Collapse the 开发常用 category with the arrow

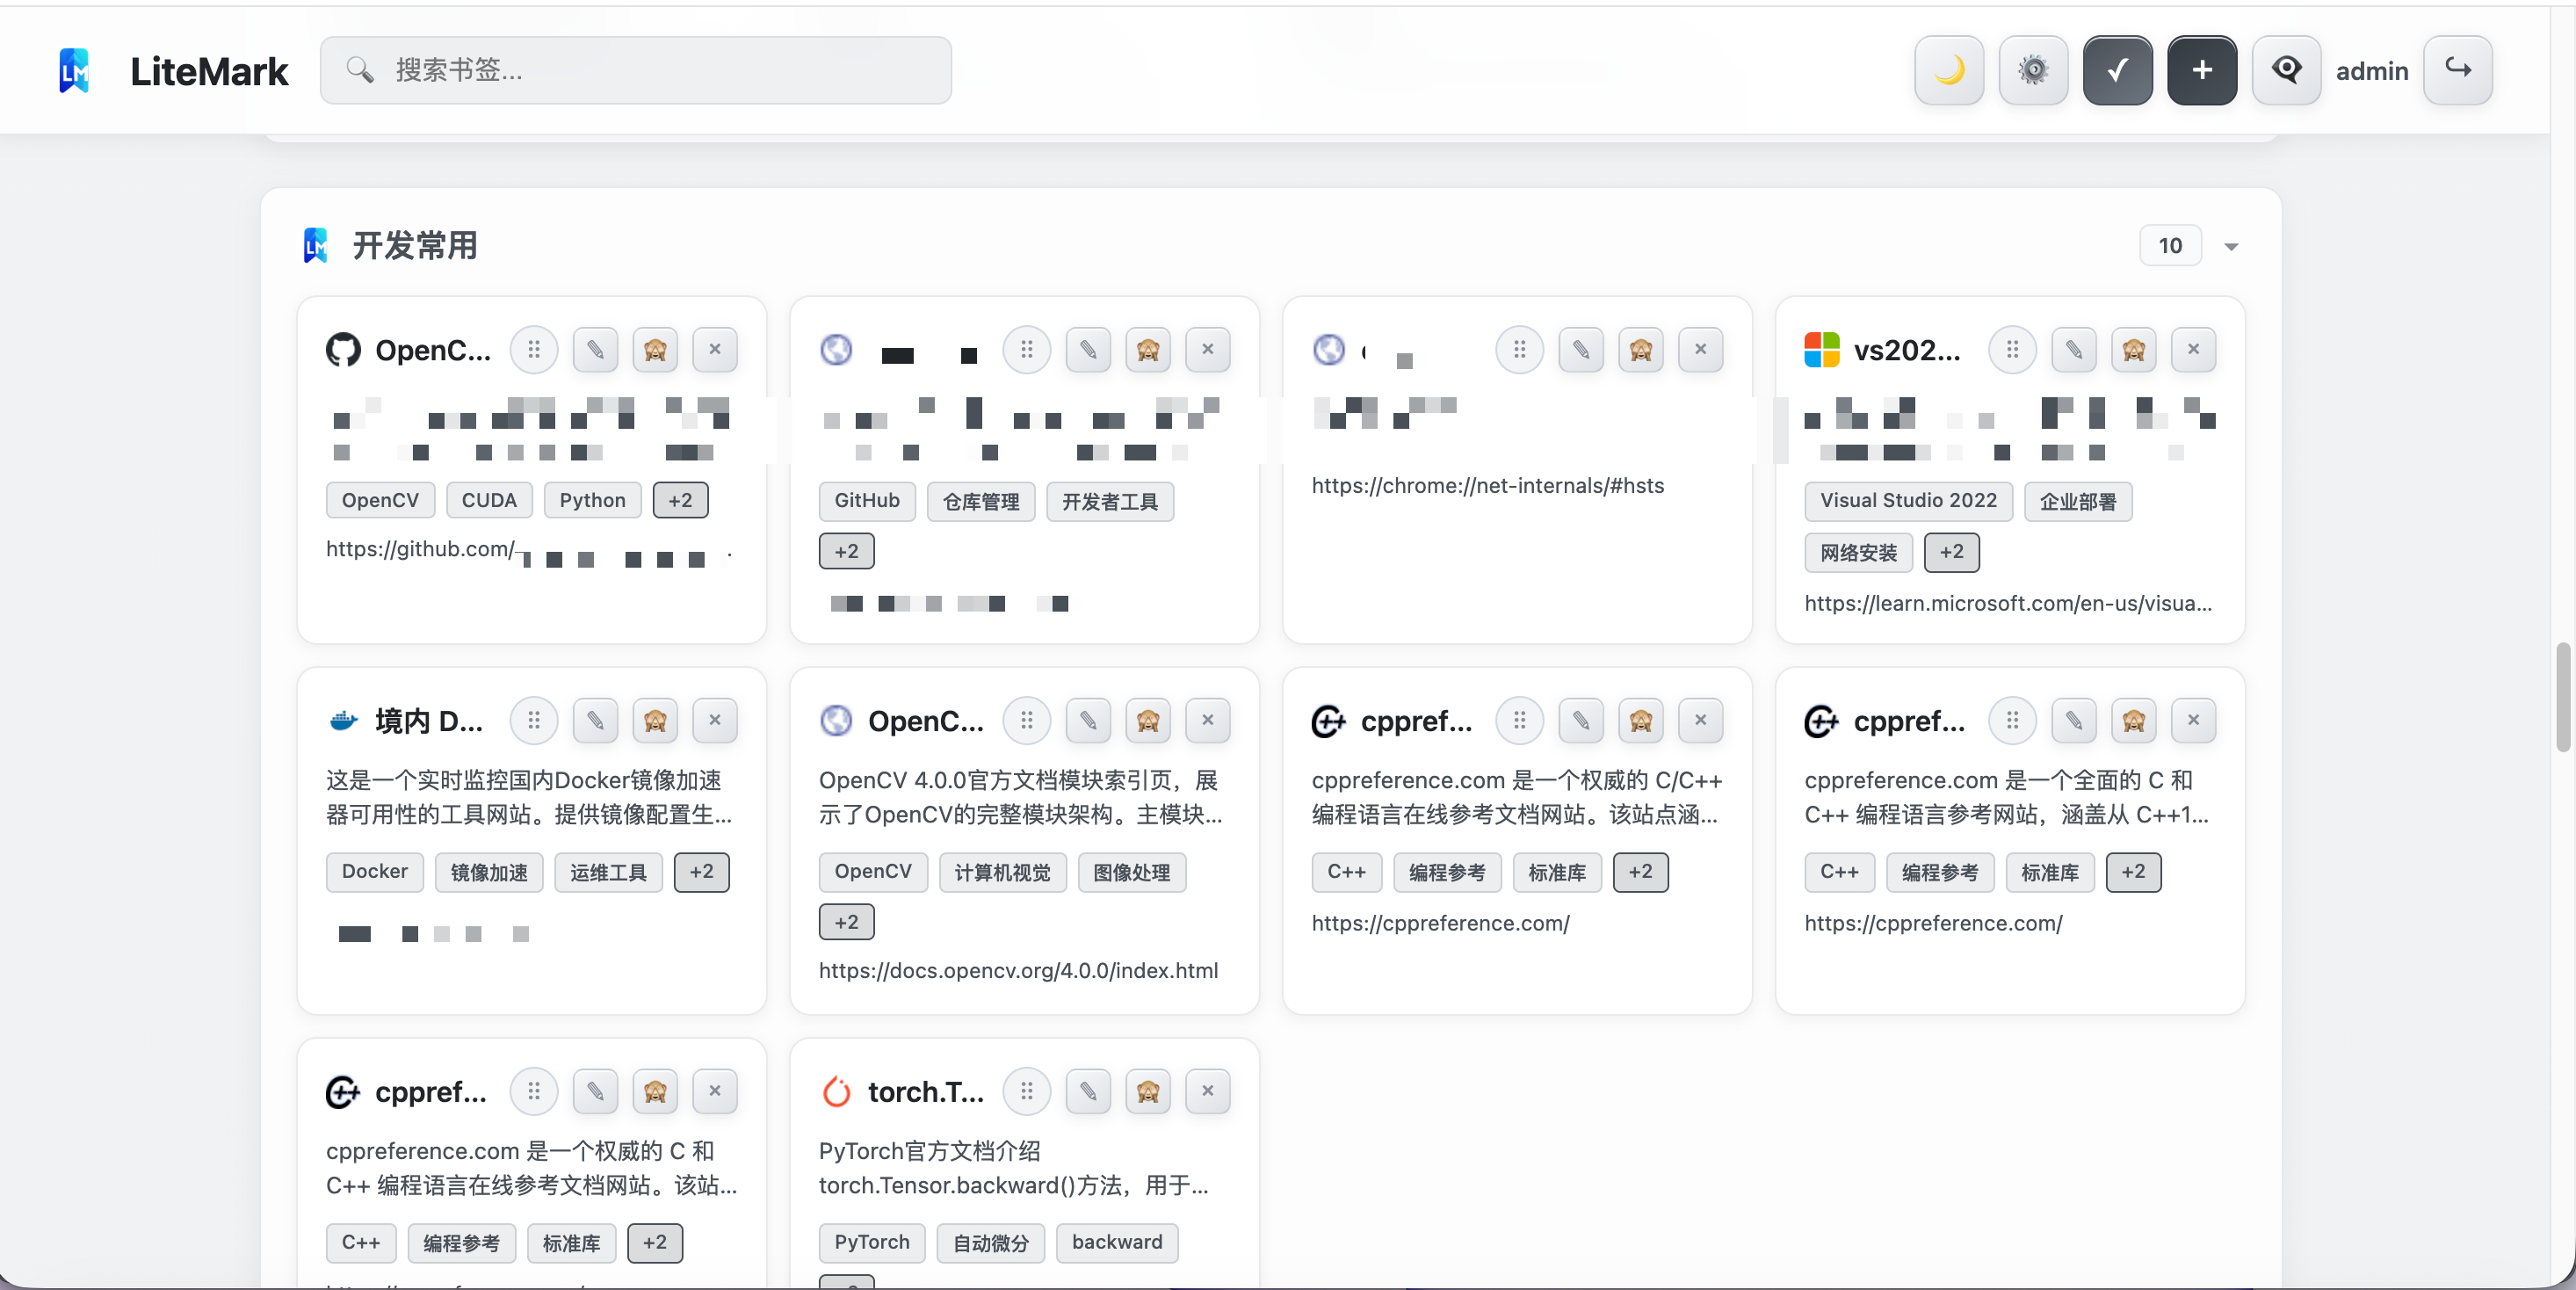click(2231, 247)
